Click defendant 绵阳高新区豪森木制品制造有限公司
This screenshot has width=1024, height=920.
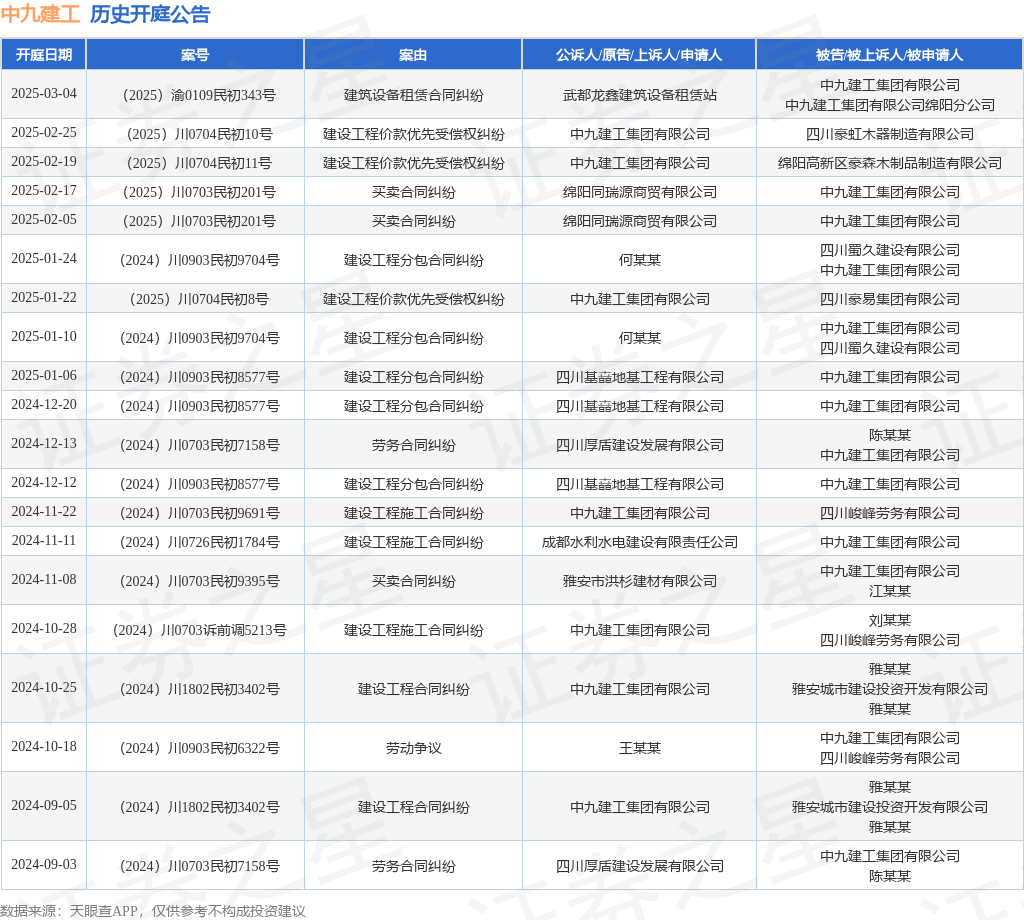[x=889, y=163]
